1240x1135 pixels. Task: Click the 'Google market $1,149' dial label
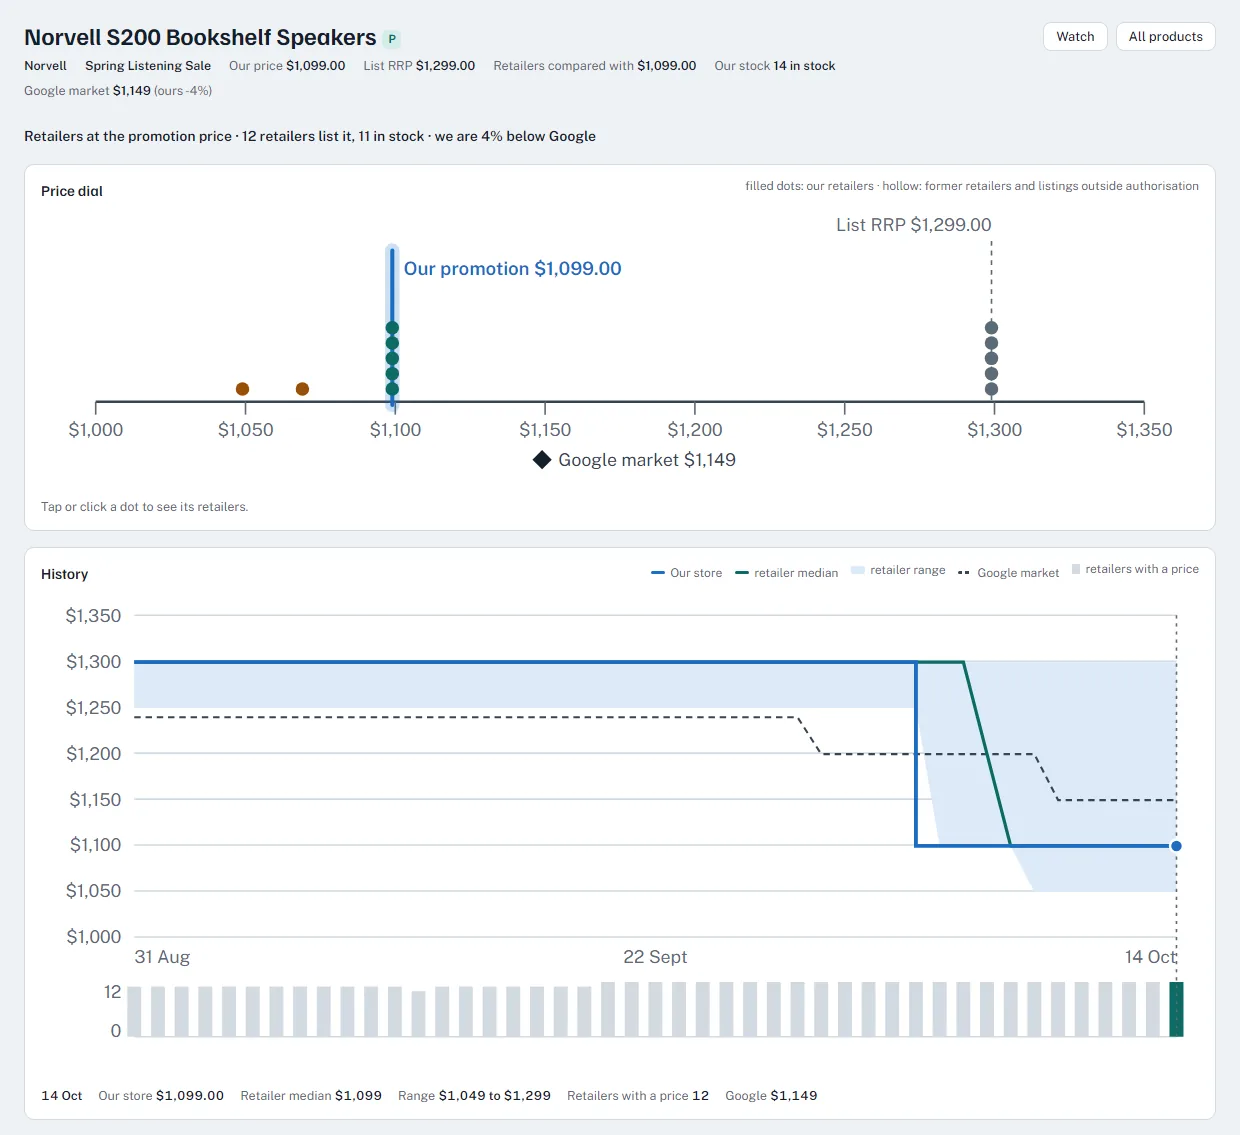click(x=647, y=460)
